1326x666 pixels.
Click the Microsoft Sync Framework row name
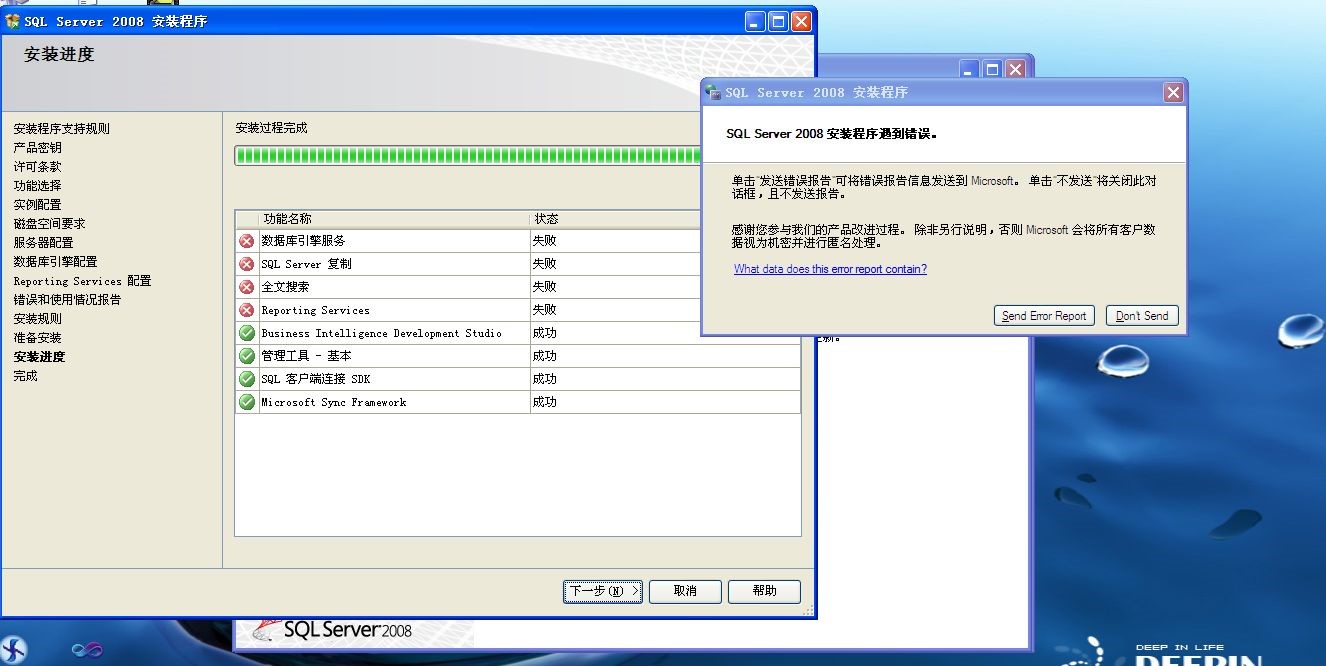333,402
